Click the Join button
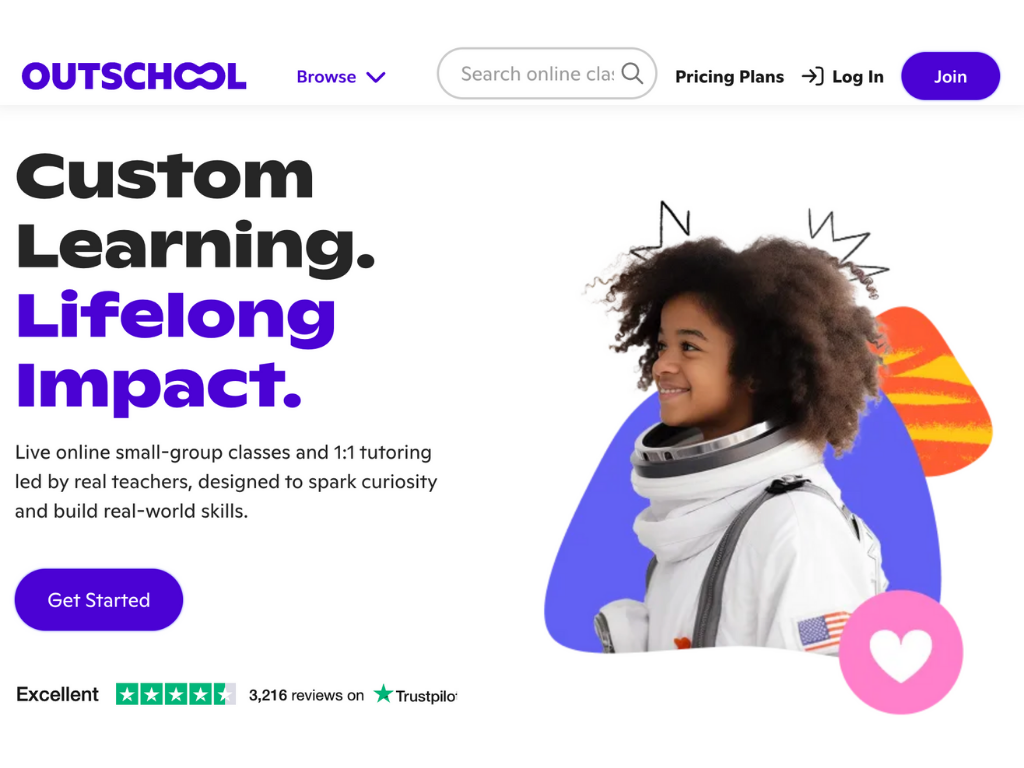 [x=950, y=76]
